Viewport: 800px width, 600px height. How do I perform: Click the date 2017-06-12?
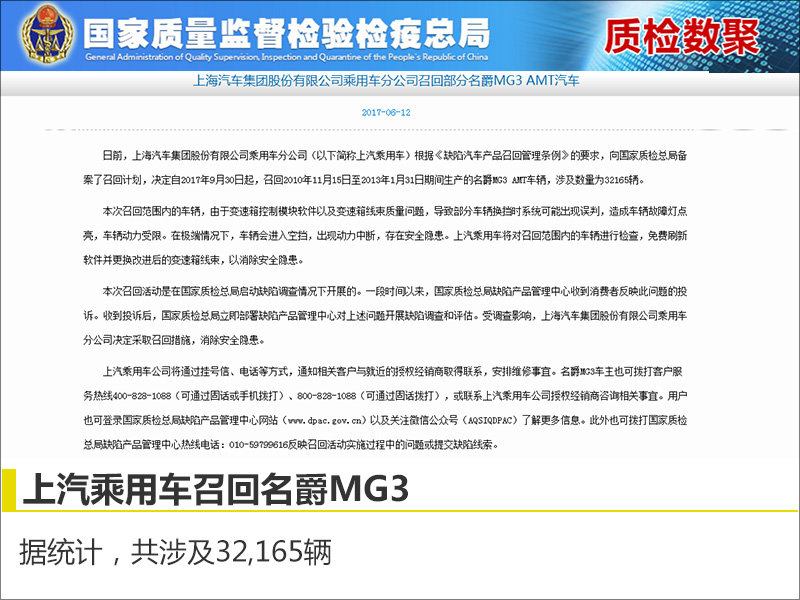coord(386,113)
